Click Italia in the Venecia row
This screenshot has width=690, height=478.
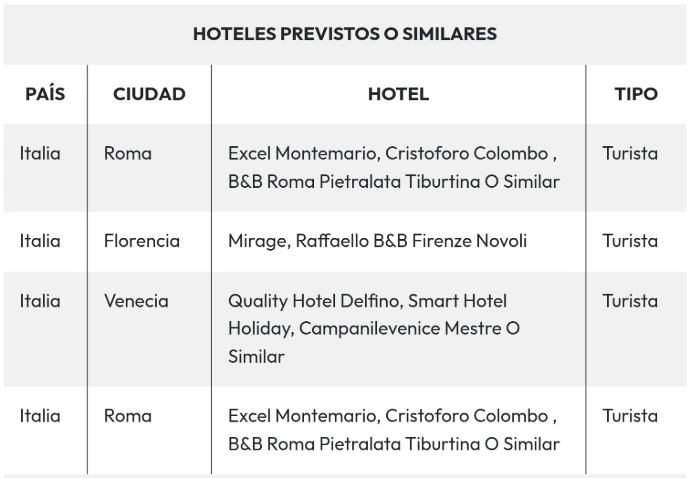click(x=40, y=301)
